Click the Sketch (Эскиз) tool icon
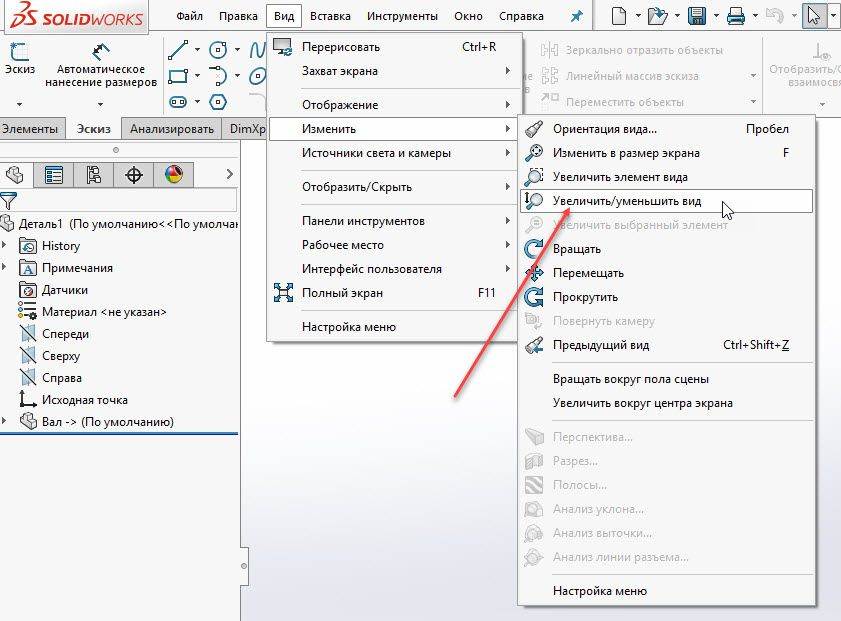Screen dimensions: 841x621 (19, 52)
